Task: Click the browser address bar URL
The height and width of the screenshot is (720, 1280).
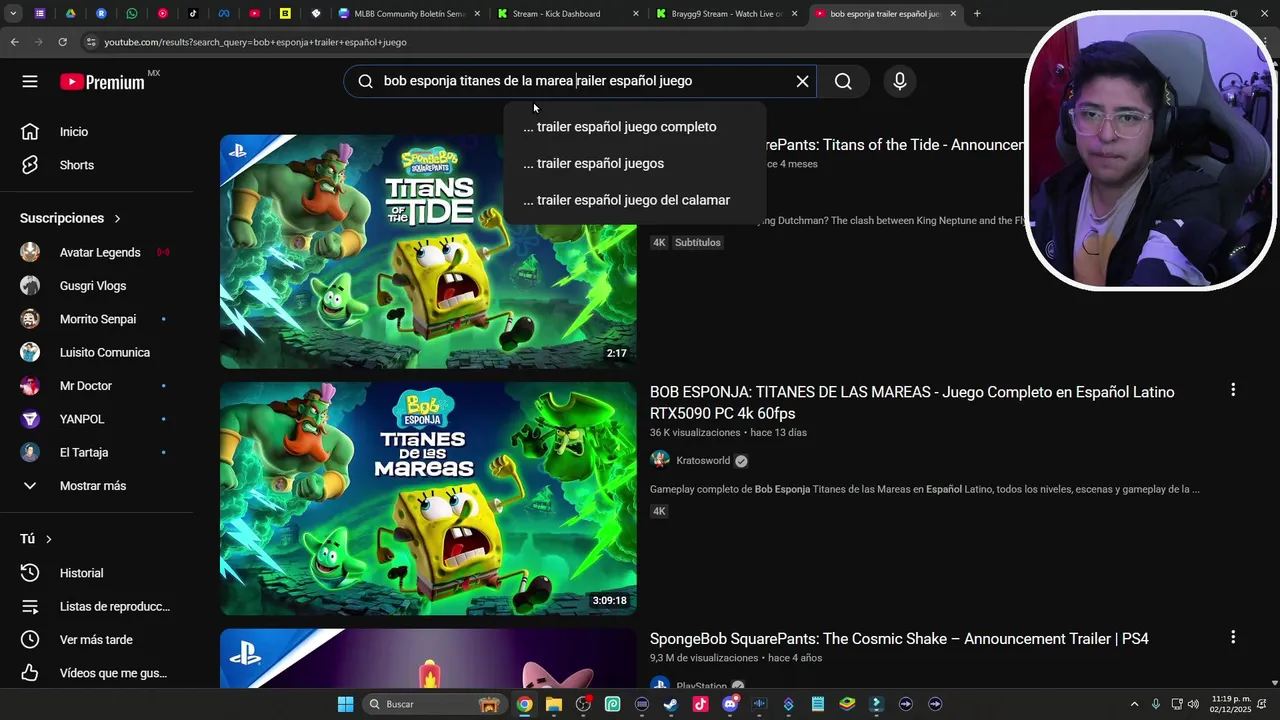Action: point(255,42)
